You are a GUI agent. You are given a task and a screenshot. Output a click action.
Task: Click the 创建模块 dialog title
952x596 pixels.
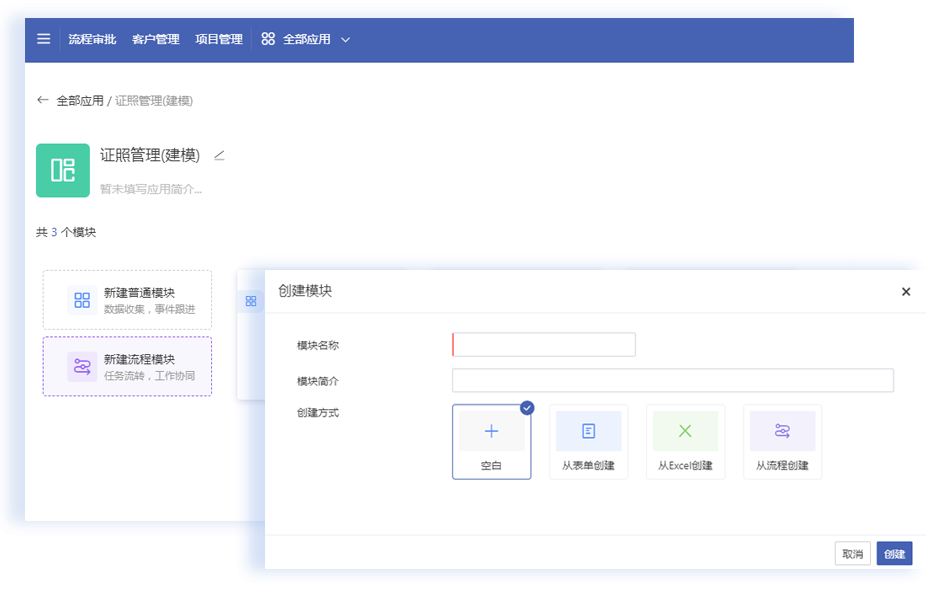point(305,291)
